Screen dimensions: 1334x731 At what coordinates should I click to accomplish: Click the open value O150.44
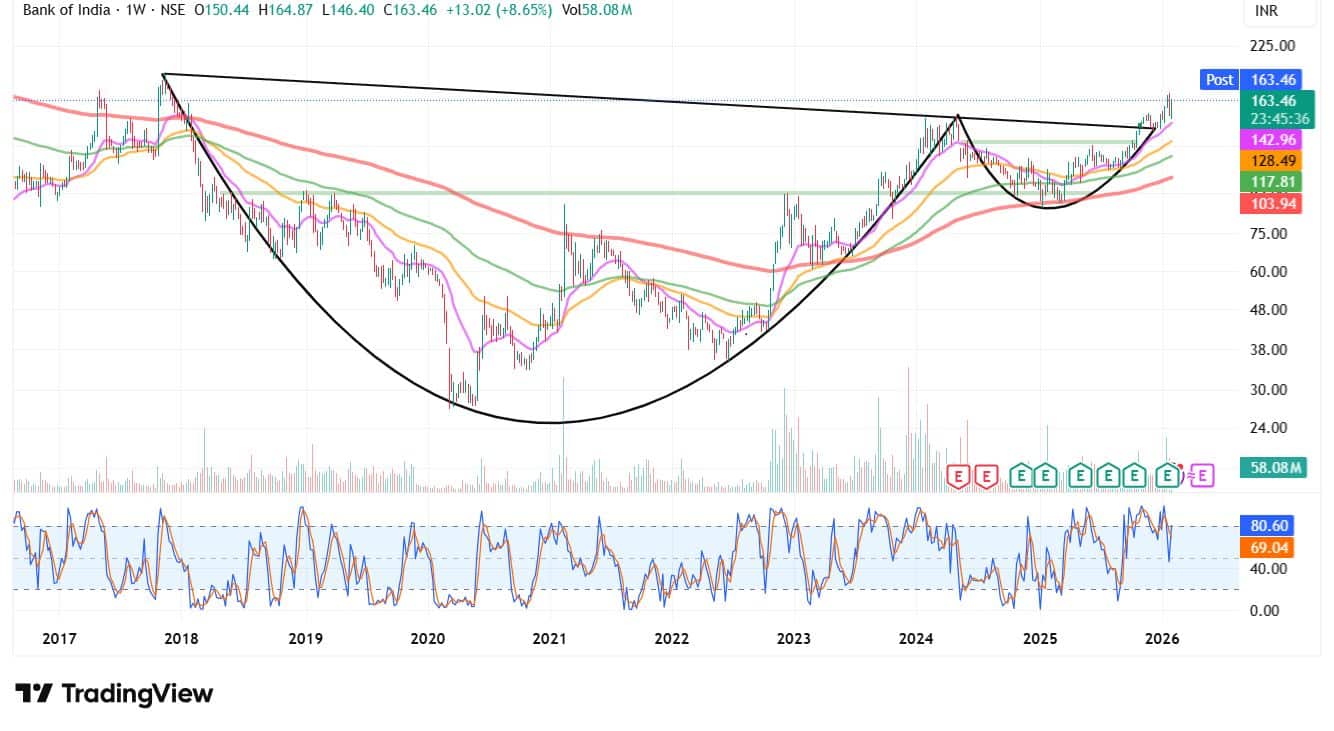click(221, 10)
